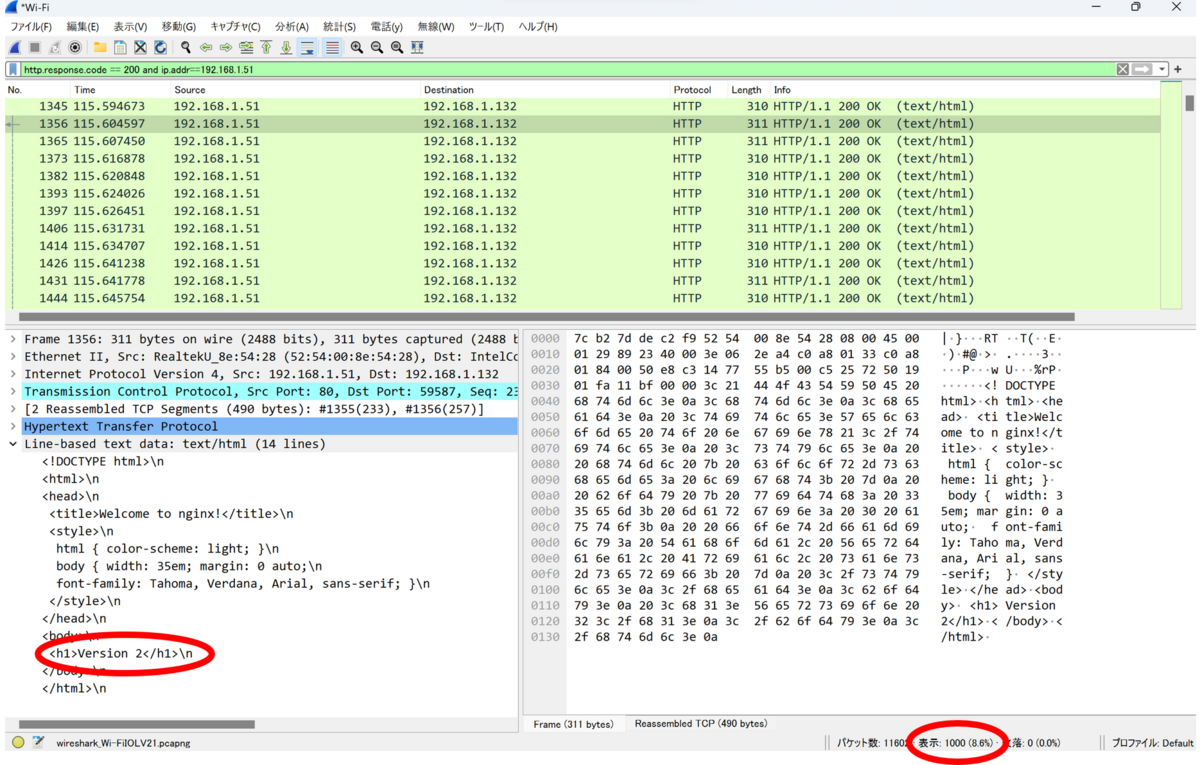The height and width of the screenshot is (765, 1200).
Task: Apply the display filter arrow button
Action: tap(1142, 69)
